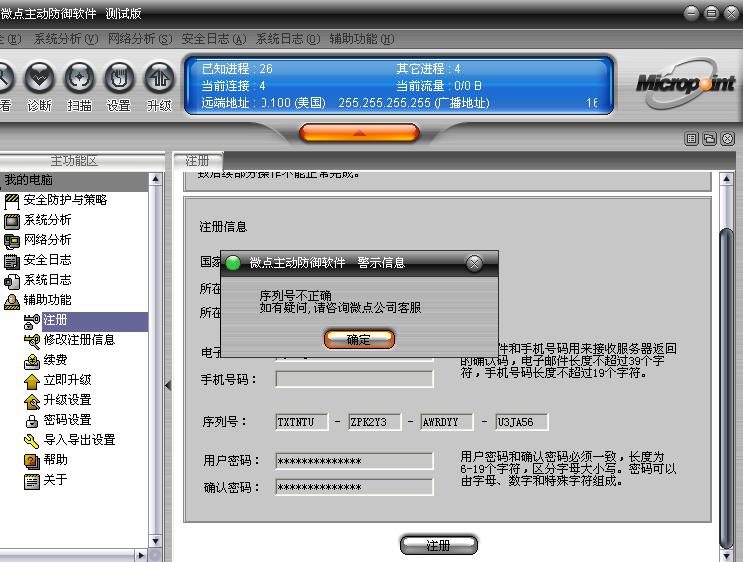Image resolution: width=743 pixels, height=562 pixels.
Task: Click the cascade panel icon under the logo
Action: 709,138
